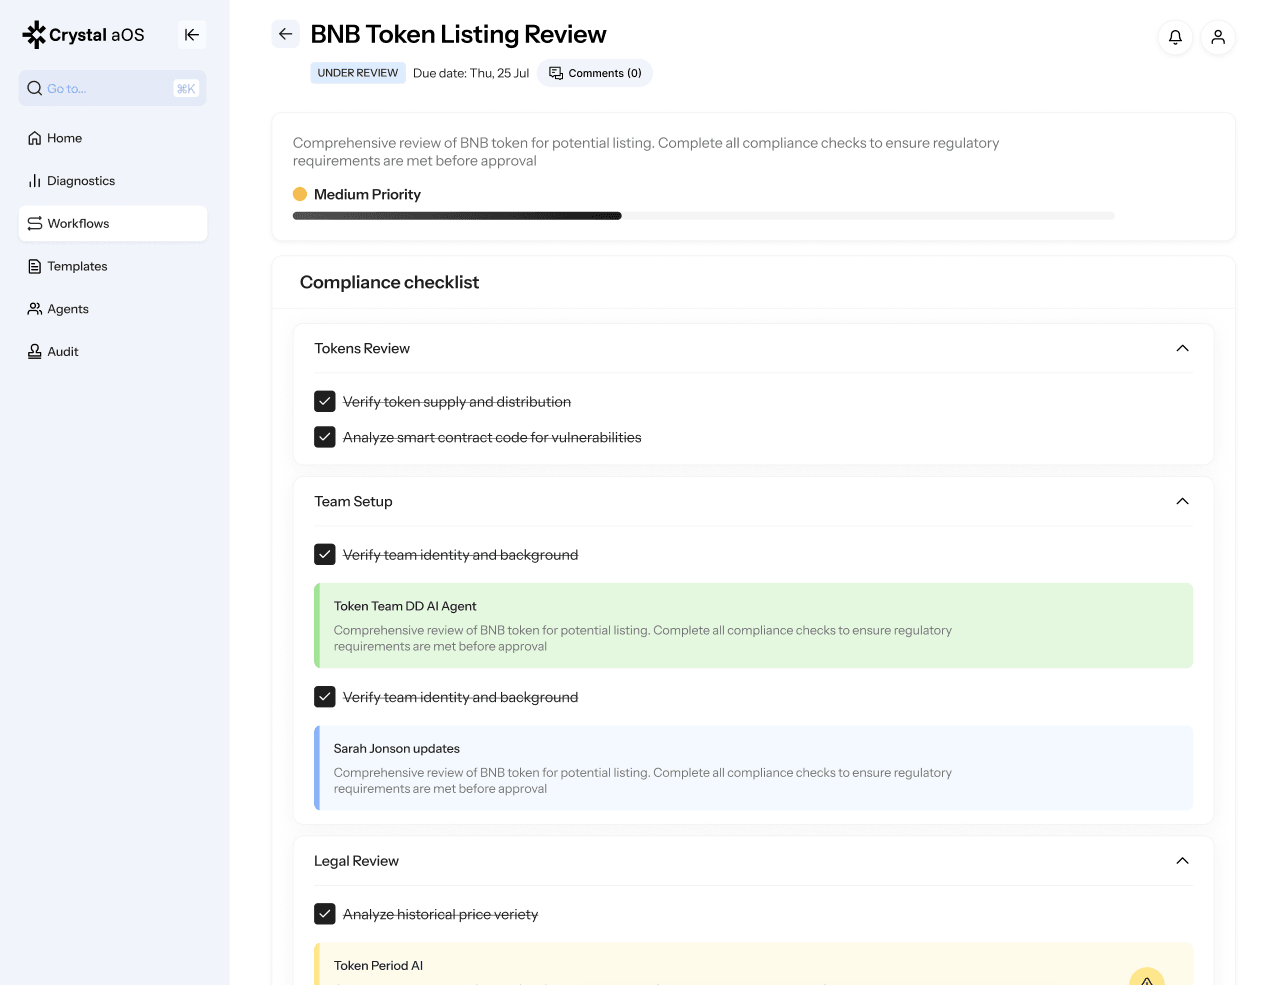This screenshot has height=985, width=1278.
Task: Uncheck Verify token supply and distribution
Action: pyautogui.click(x=324, y=401)
